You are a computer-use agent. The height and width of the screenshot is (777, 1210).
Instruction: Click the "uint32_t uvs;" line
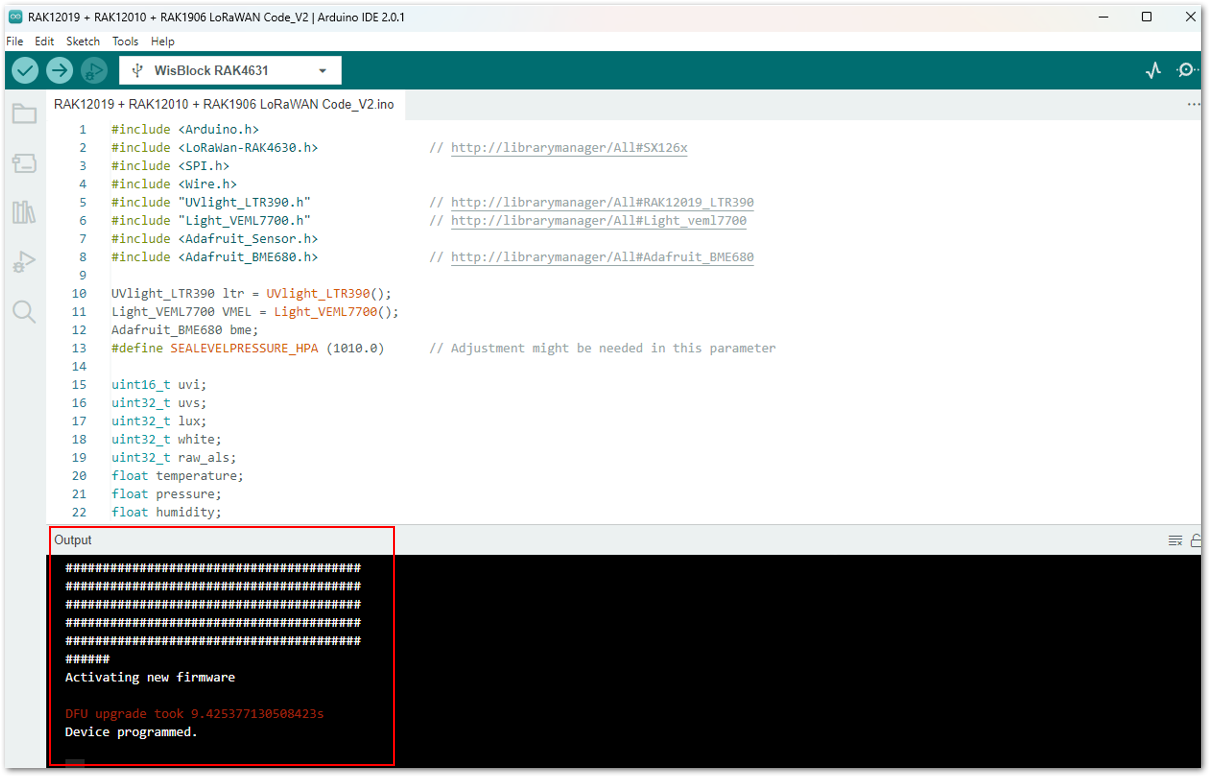(159, 403)
